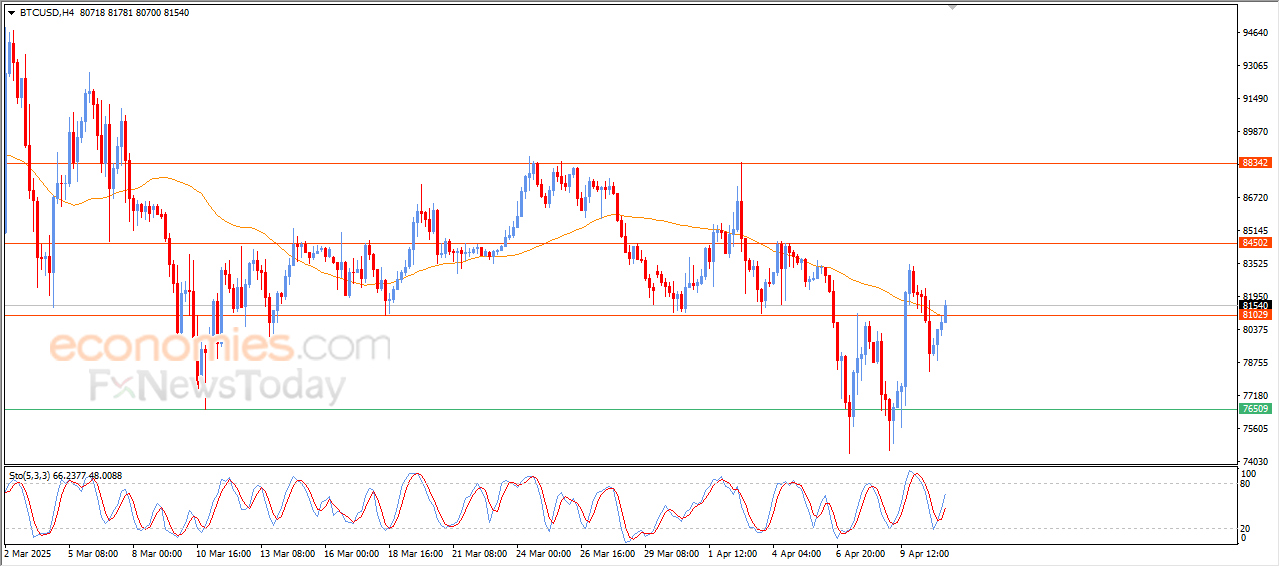Click the 94640 price axis value

click(1255, 32)
